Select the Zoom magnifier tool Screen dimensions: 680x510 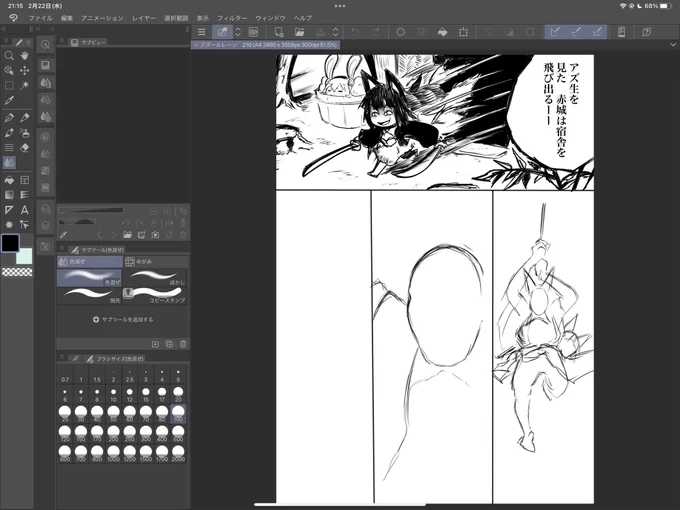[x=9, y=56]
